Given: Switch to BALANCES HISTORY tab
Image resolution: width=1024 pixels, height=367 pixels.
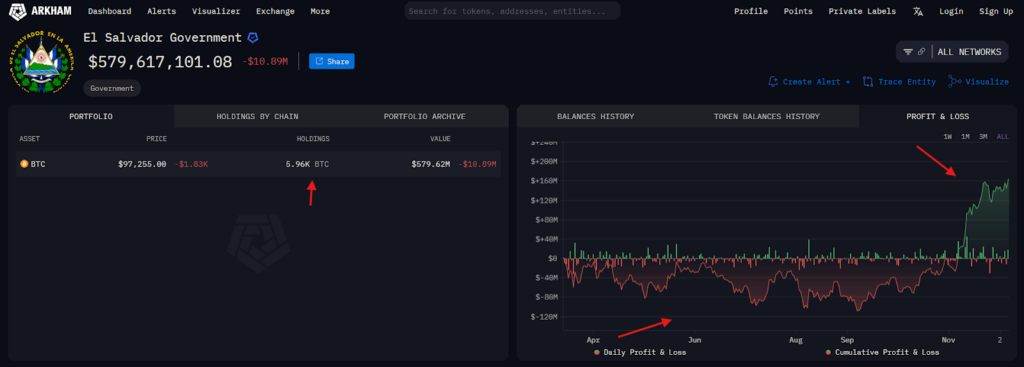Looking at the screenshot, I should 596,116.
